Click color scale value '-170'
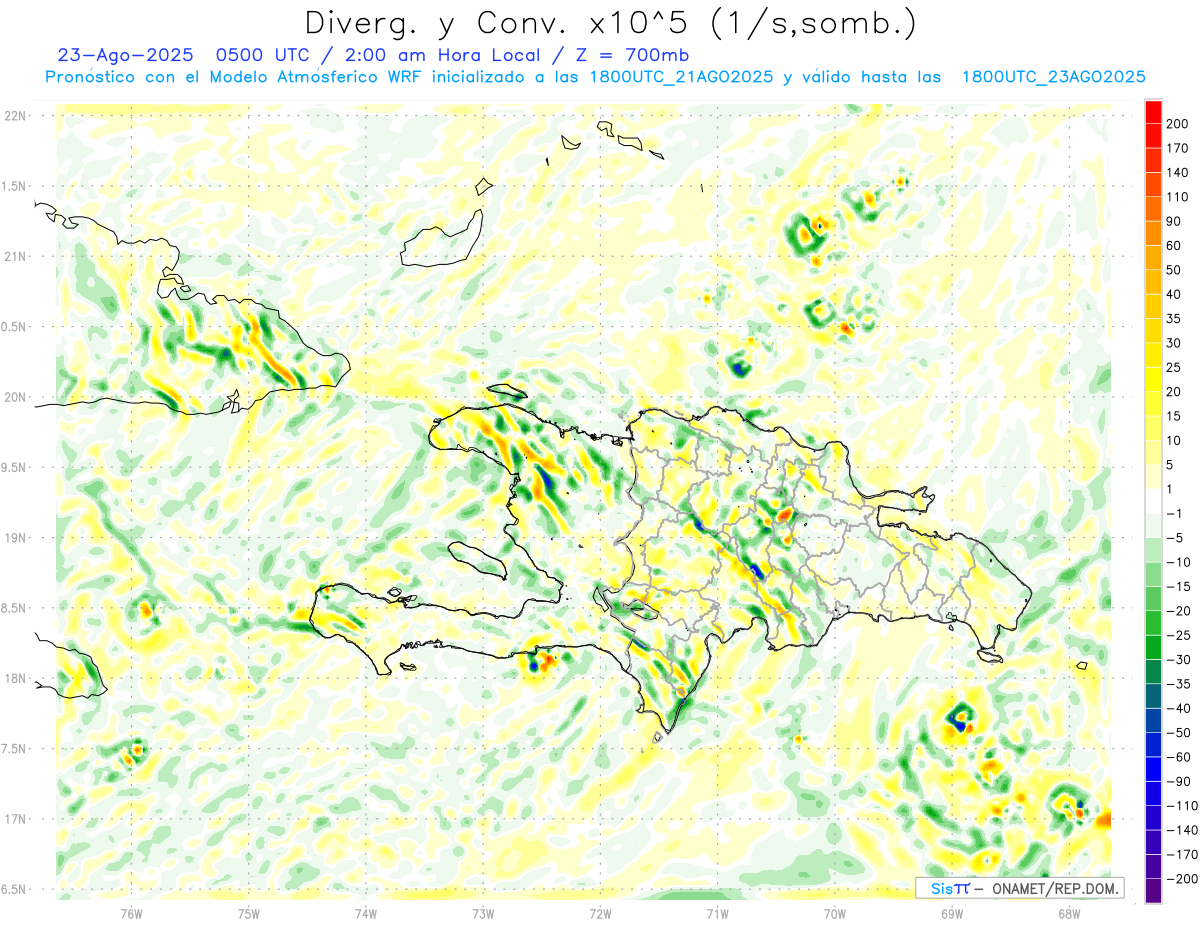Viewport: 1200px width, 927px height. coord(1182,855)
